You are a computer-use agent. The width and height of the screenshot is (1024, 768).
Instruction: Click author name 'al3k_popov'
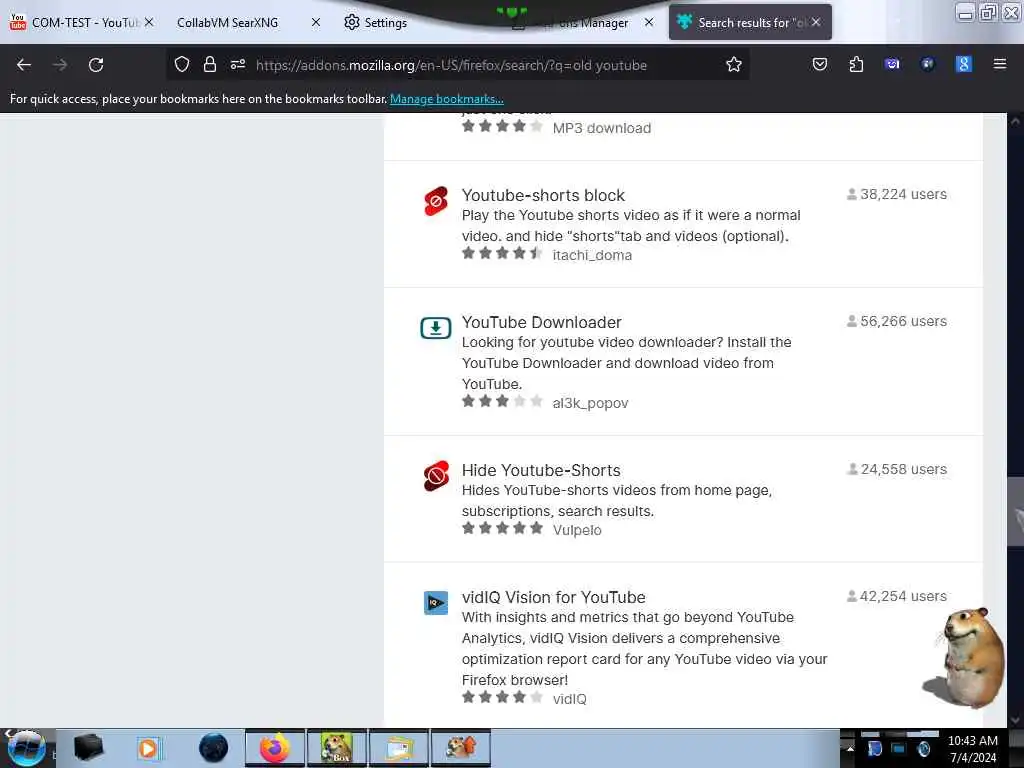590,403
